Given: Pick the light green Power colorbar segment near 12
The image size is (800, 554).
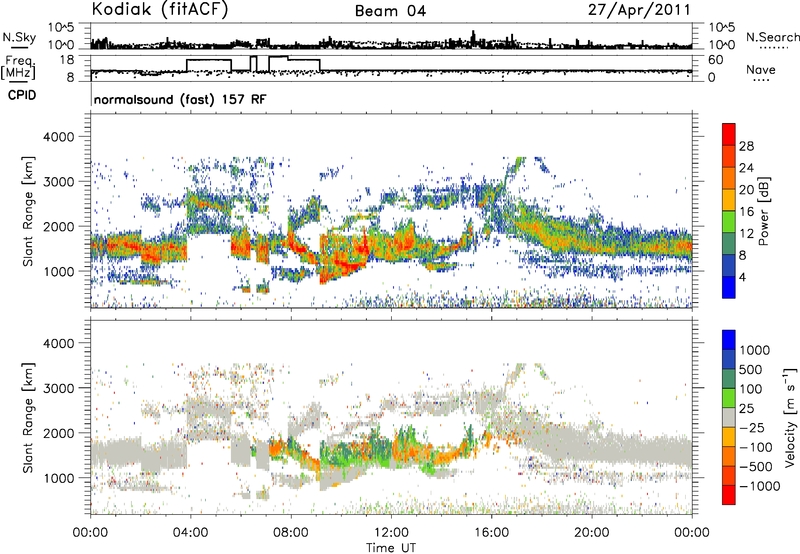Looking at the screenshot, I should [x=729, y=222].
